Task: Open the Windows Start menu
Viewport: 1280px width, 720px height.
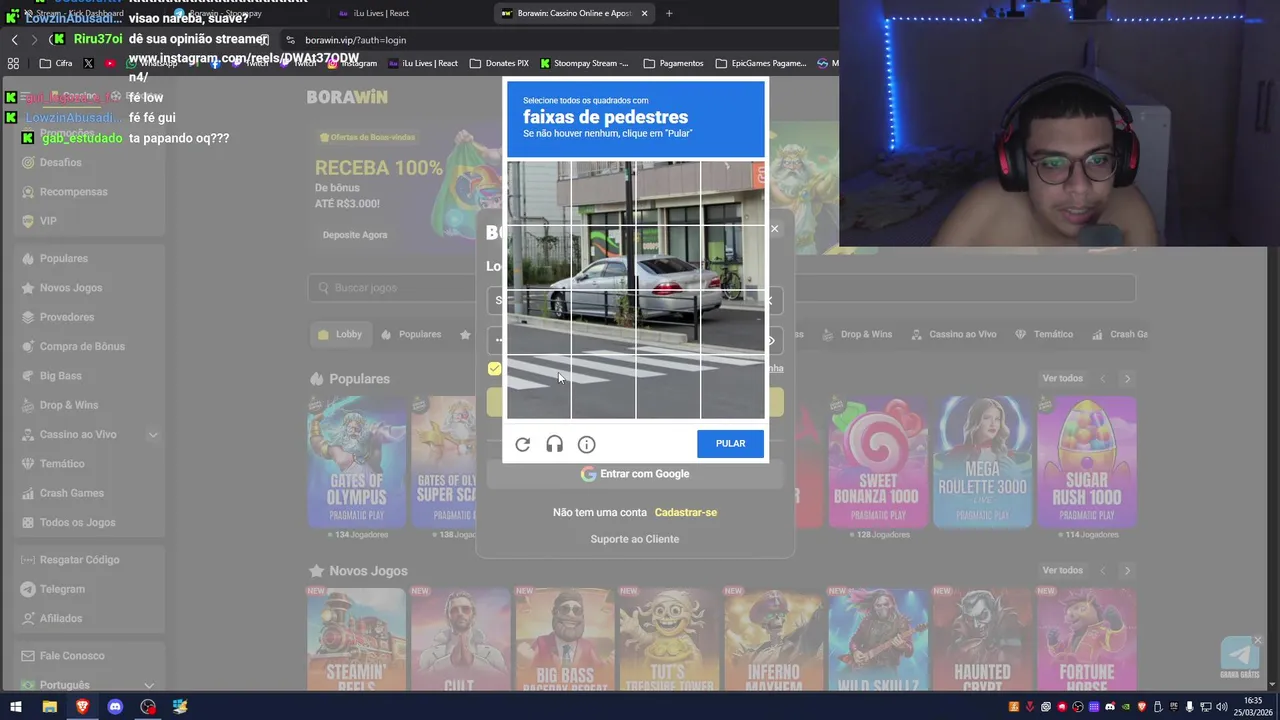Action: [x=16, y=707]
